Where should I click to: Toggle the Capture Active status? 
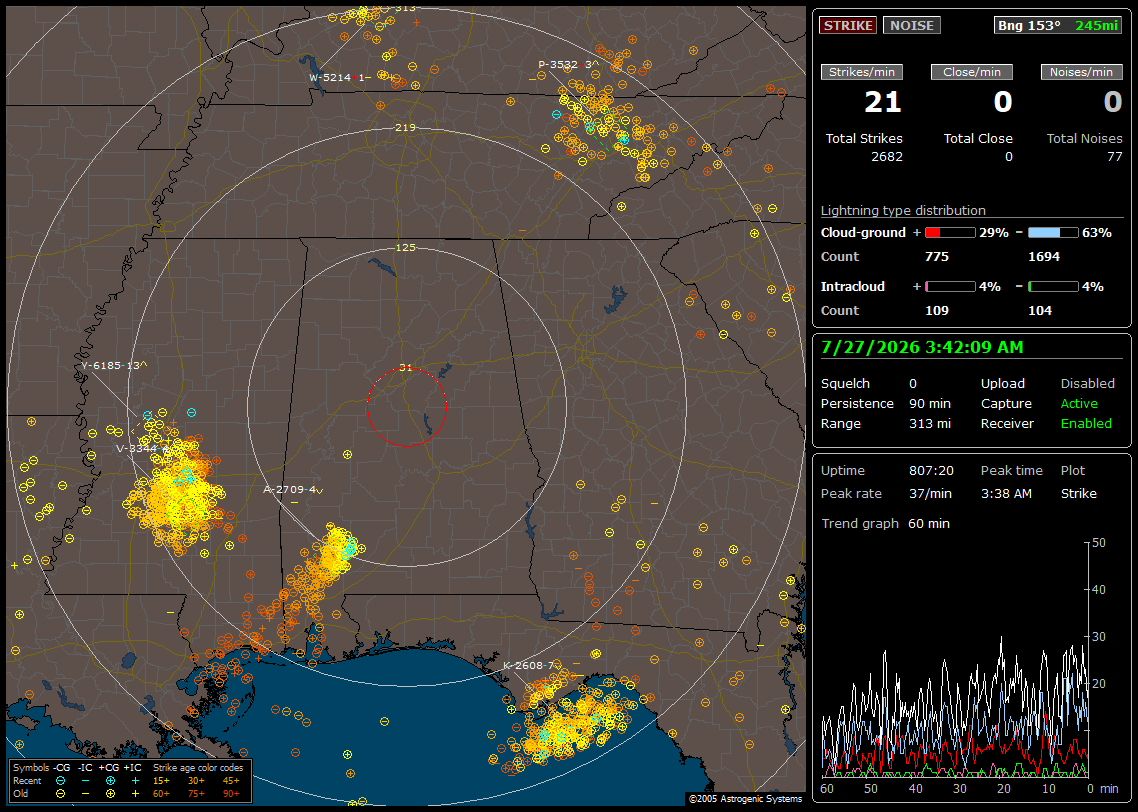(x=1078, y=403)
